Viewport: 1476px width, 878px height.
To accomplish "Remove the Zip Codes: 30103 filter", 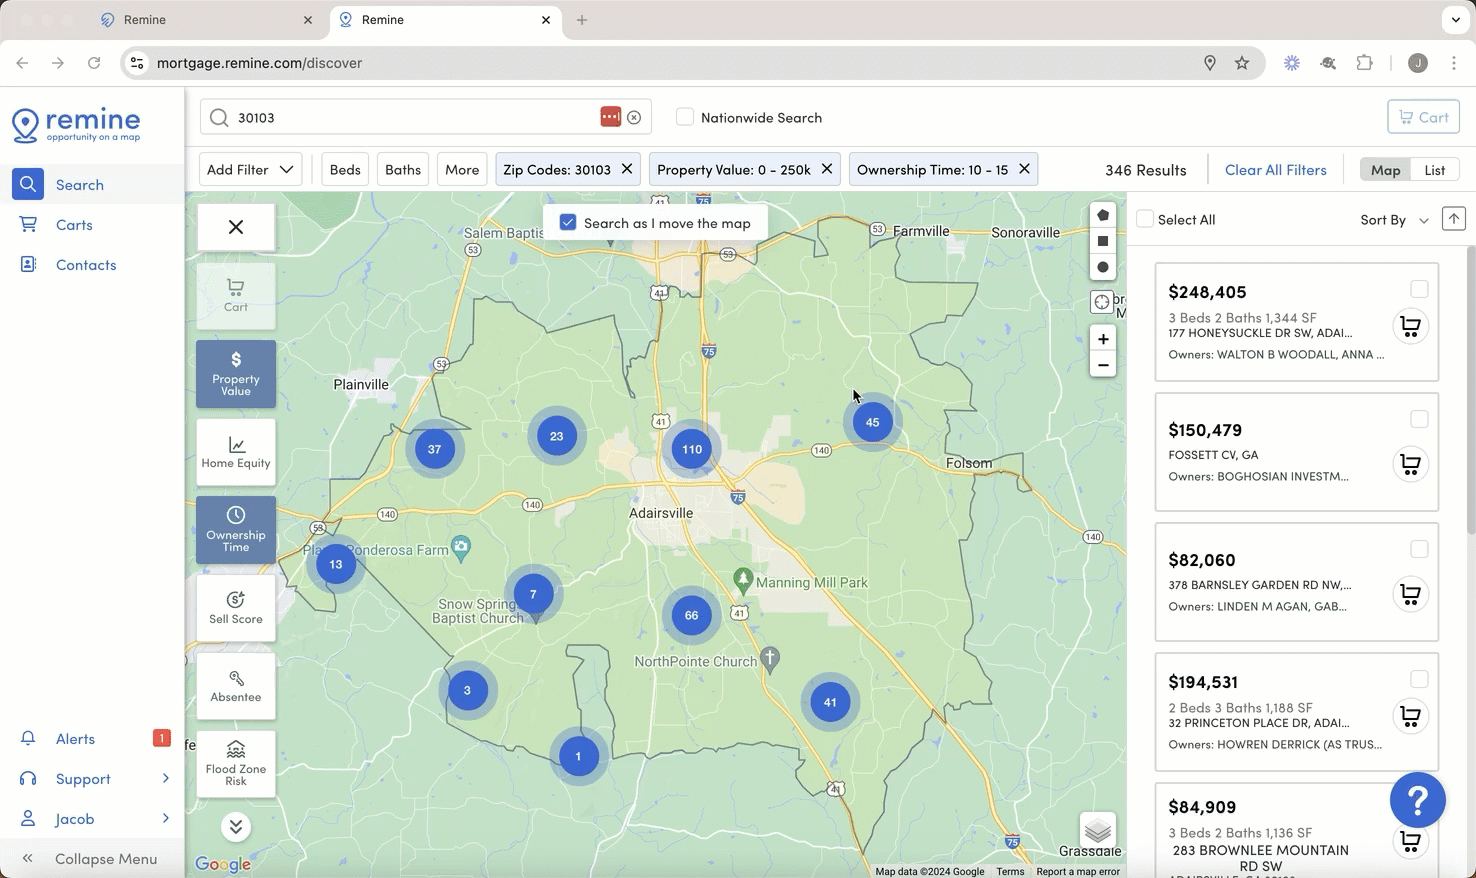I will (x=627, y=169).
